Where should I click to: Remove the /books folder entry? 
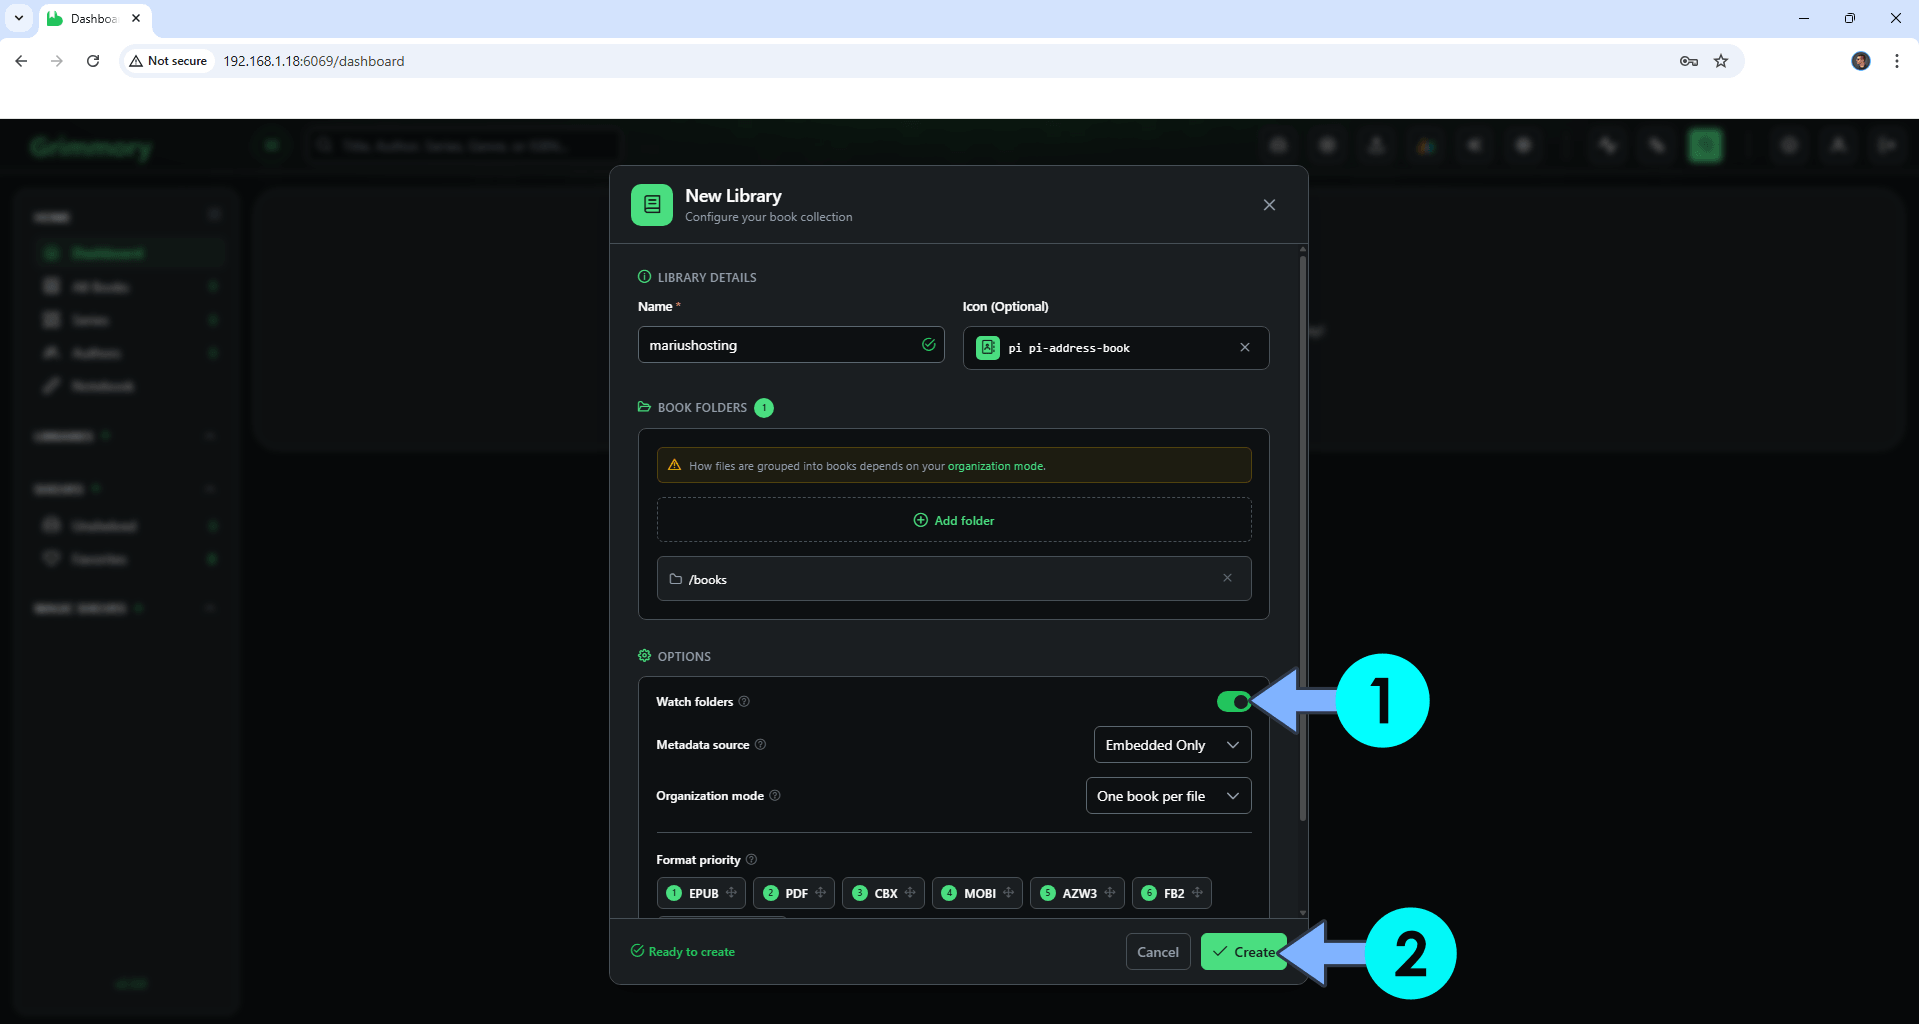tap(1227, 578)
